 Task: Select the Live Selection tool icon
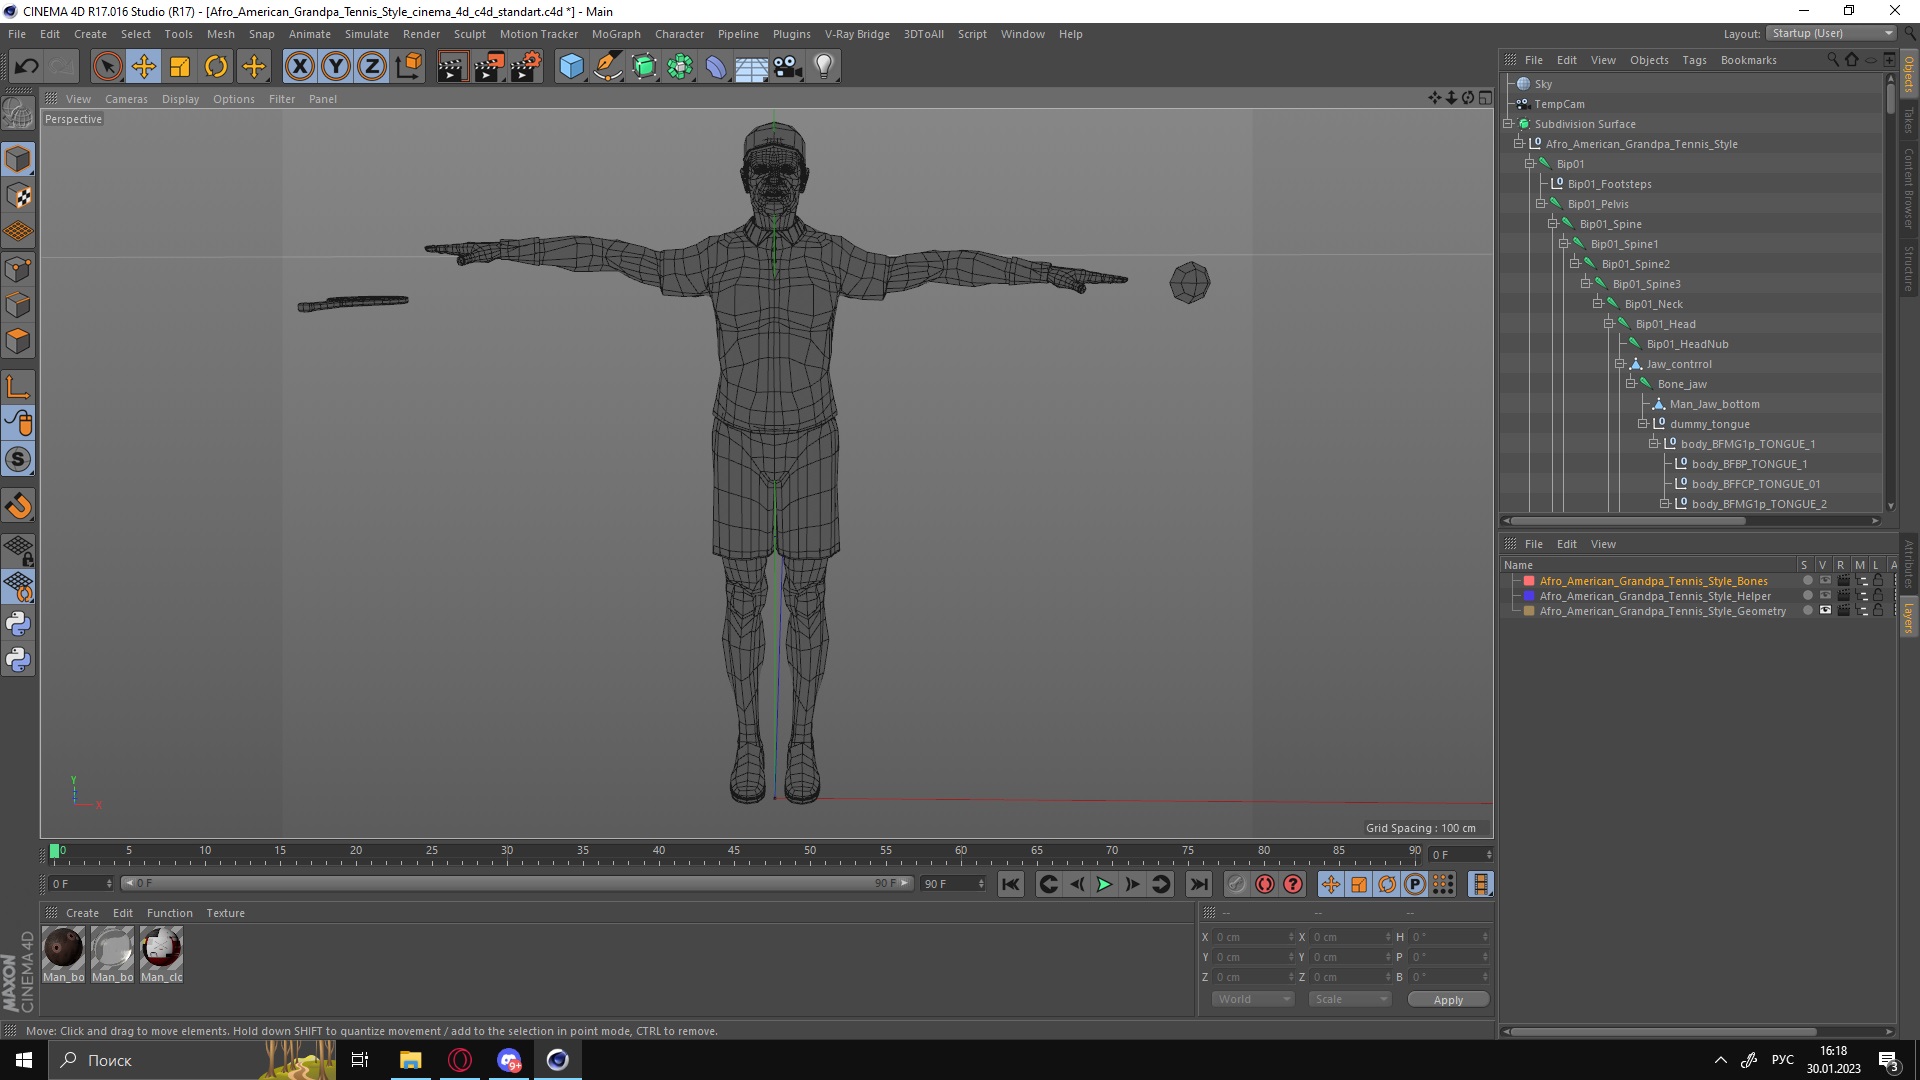tap(105, 65)
